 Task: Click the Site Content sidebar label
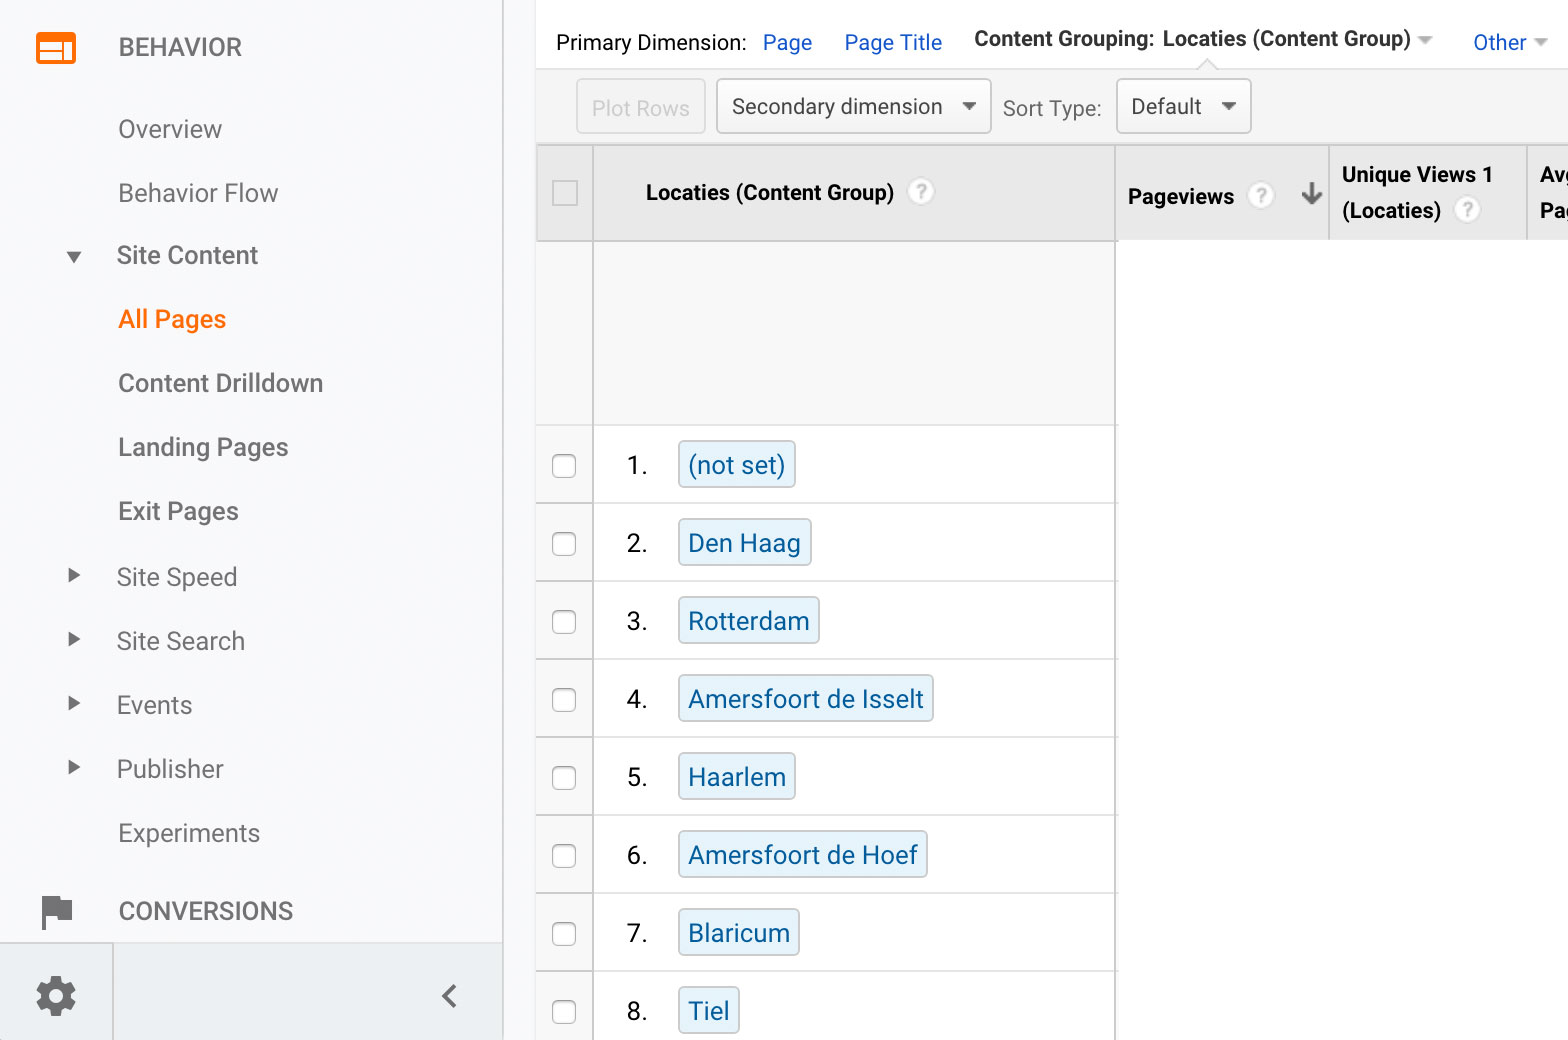click(187, 255)
